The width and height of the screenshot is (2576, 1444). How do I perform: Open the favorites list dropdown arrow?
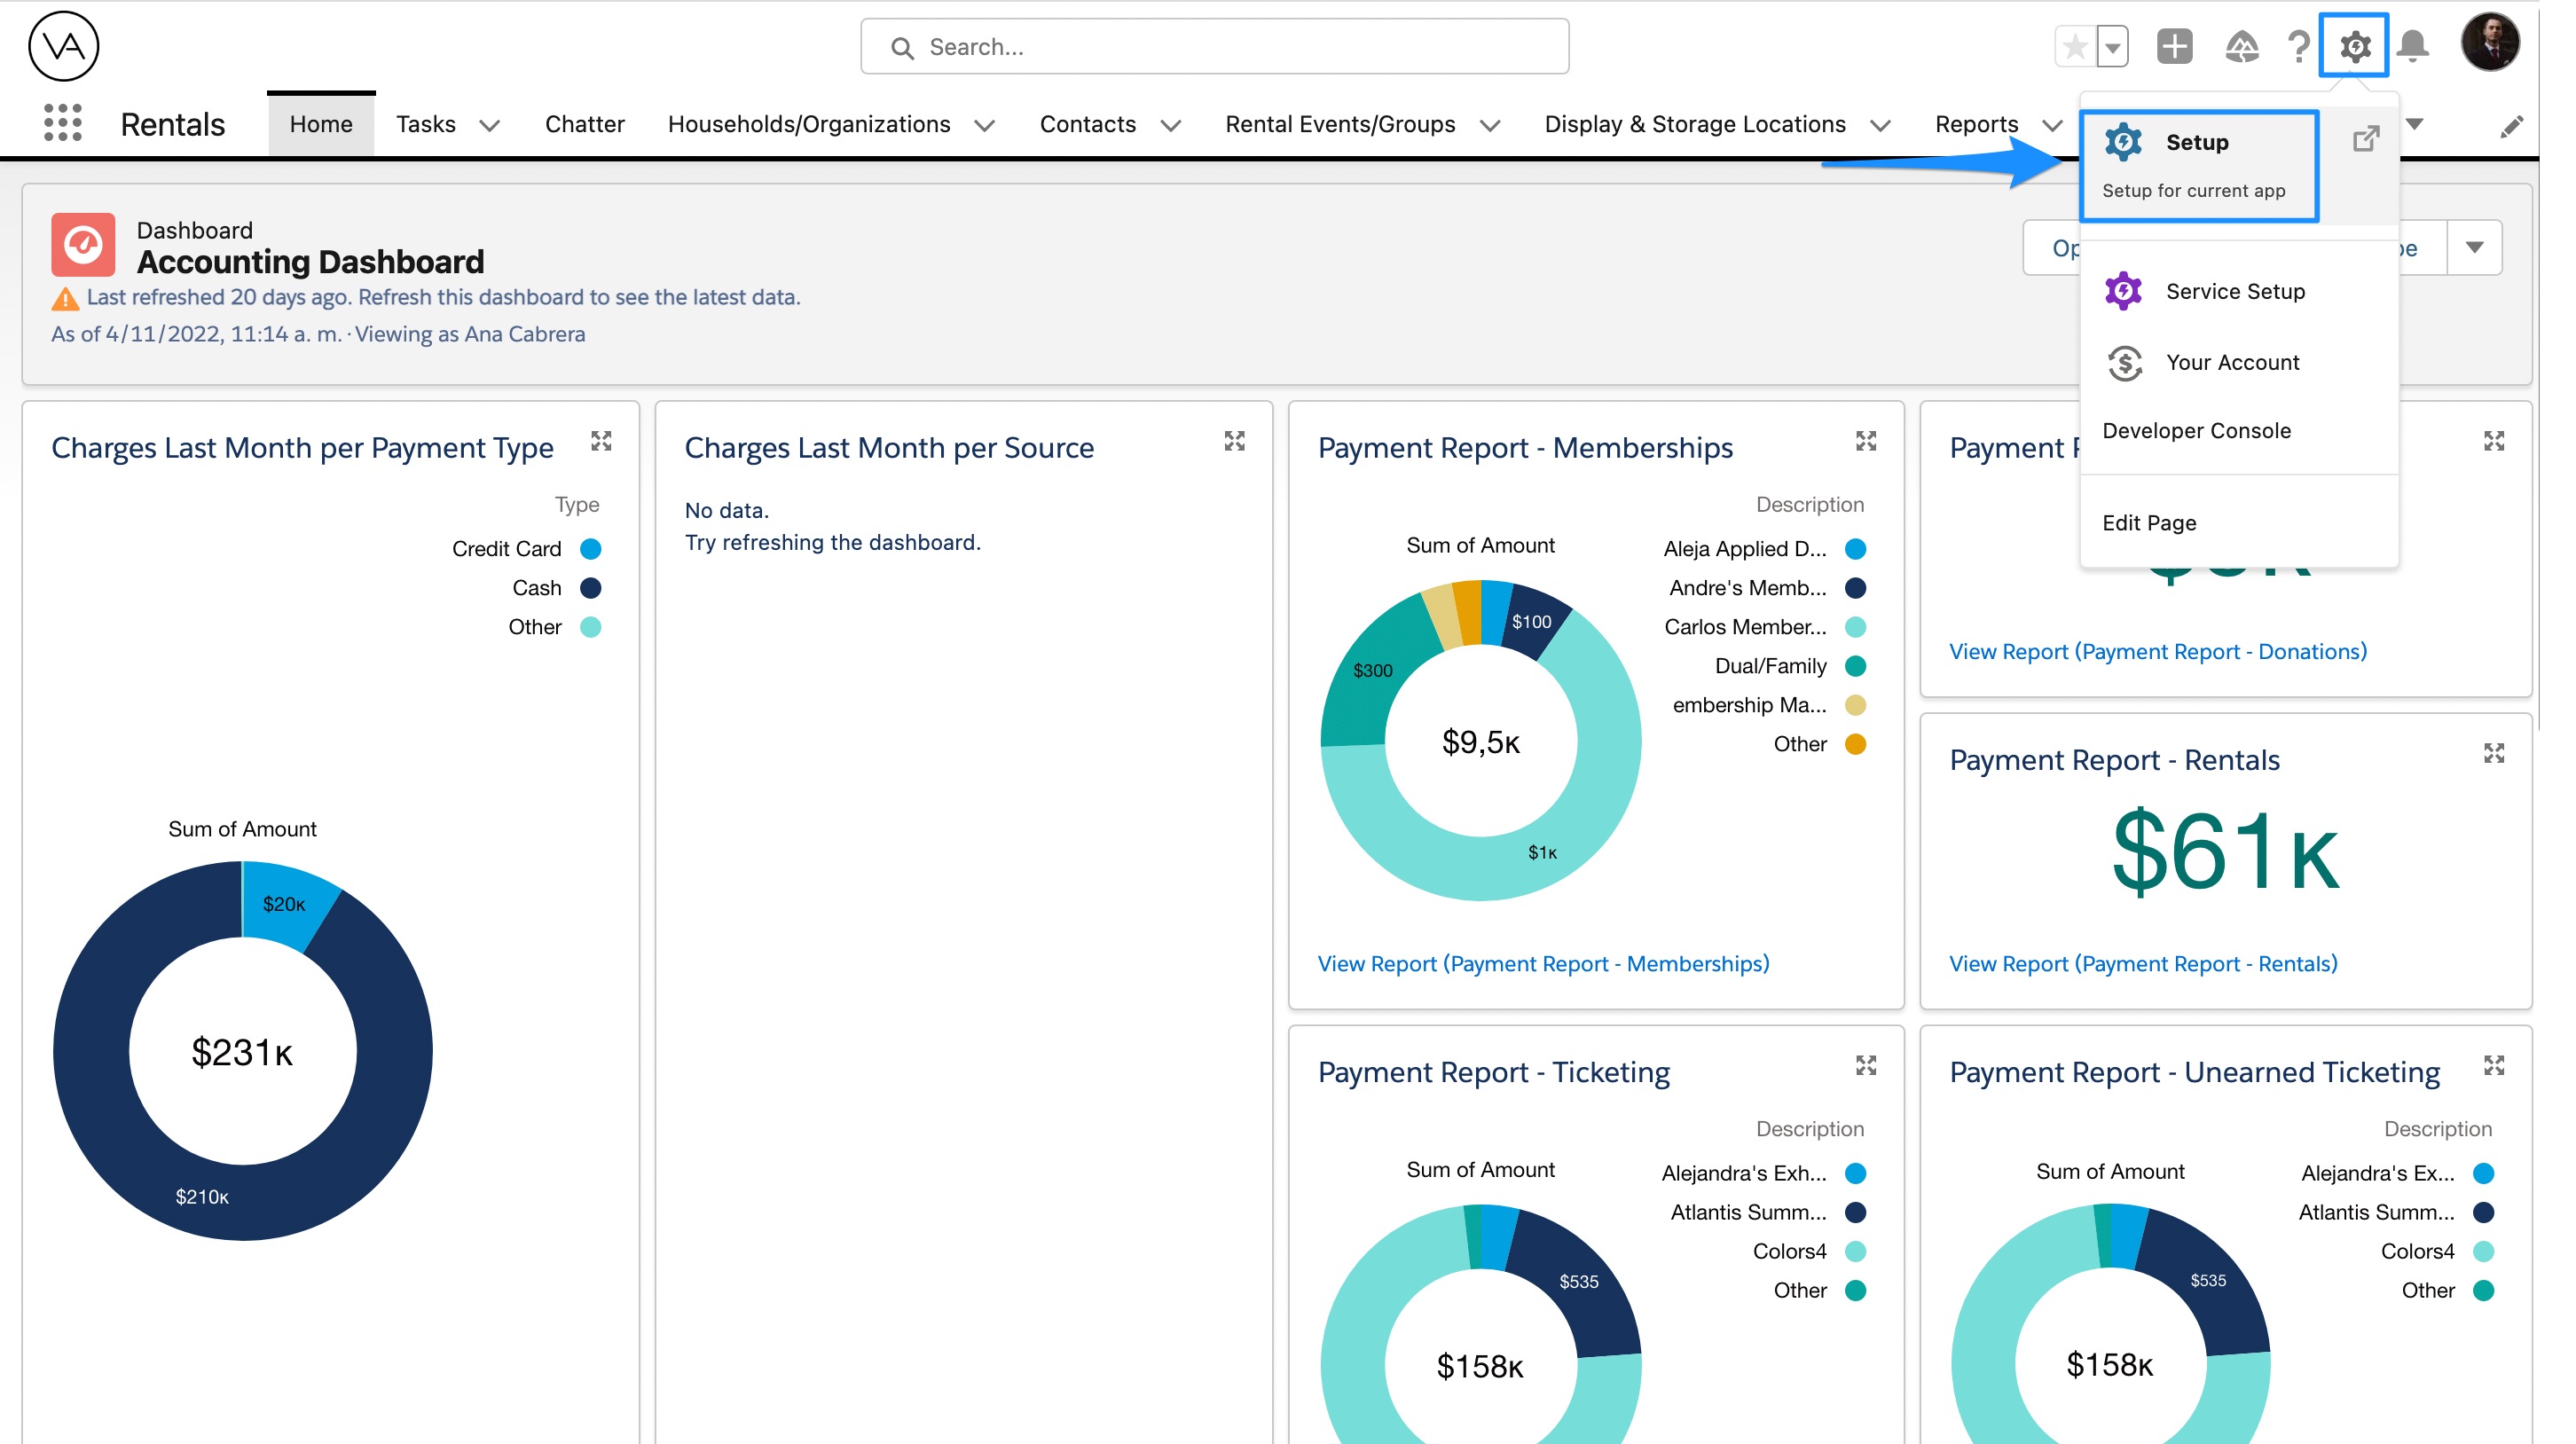(x=2112, y=46)
